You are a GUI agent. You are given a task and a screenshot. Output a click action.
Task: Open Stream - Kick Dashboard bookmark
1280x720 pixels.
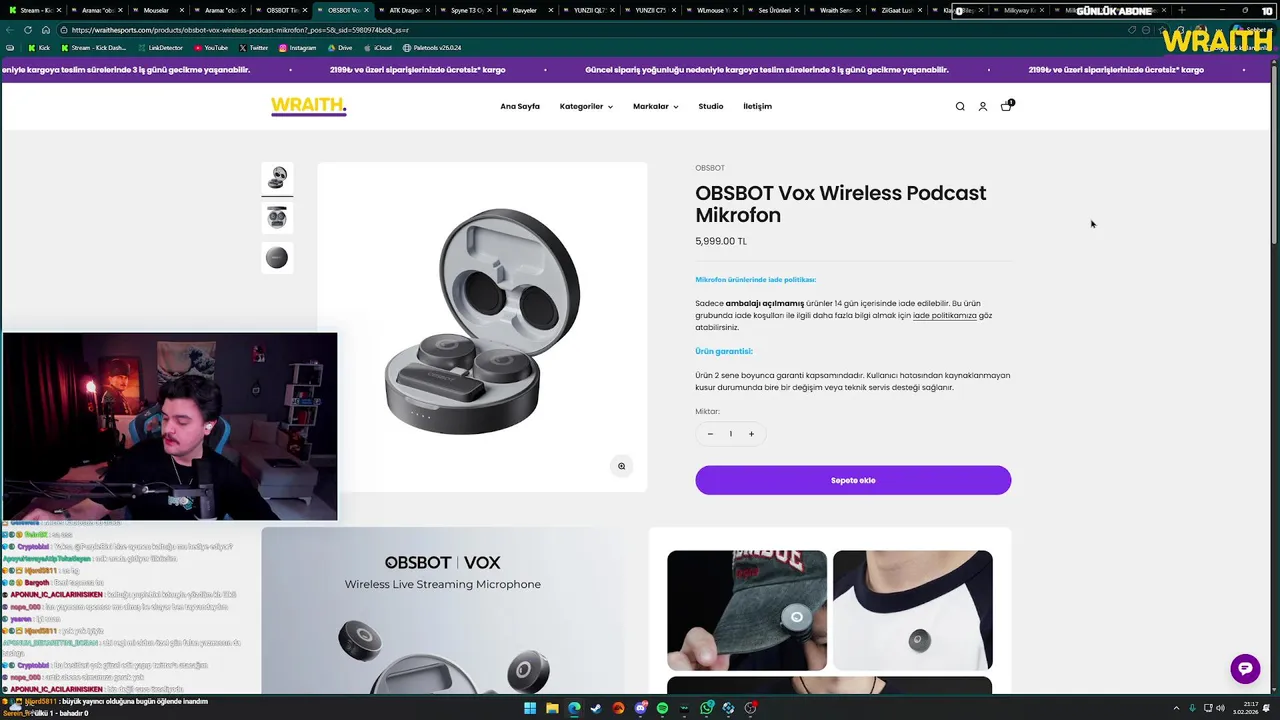[x=94, y=48]
